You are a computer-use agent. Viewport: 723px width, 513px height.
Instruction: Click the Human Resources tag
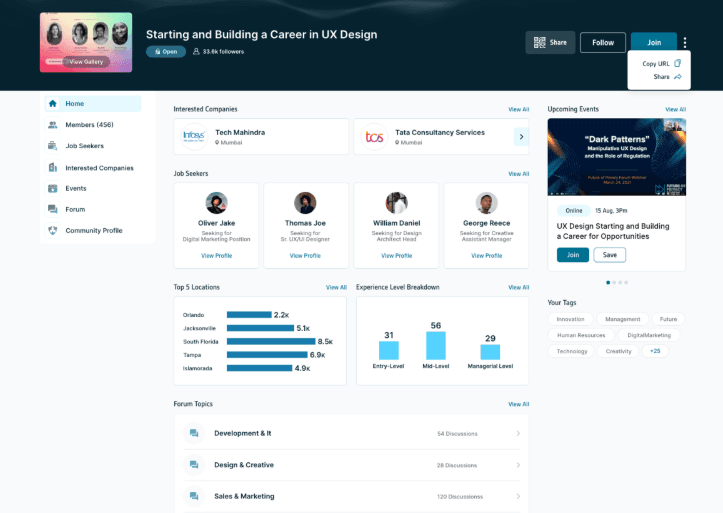581,335
